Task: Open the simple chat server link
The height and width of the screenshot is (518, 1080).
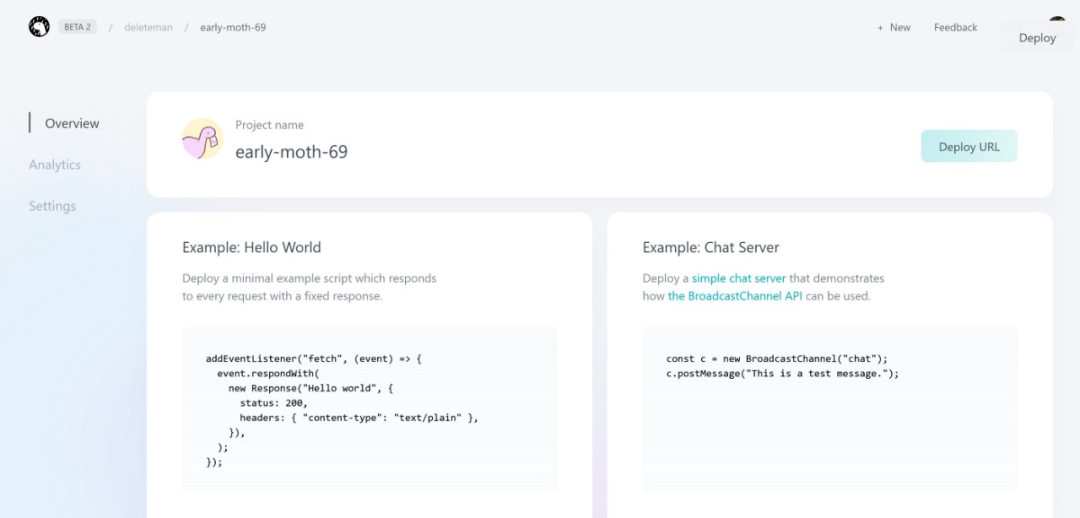Action: tap(738, 278)
